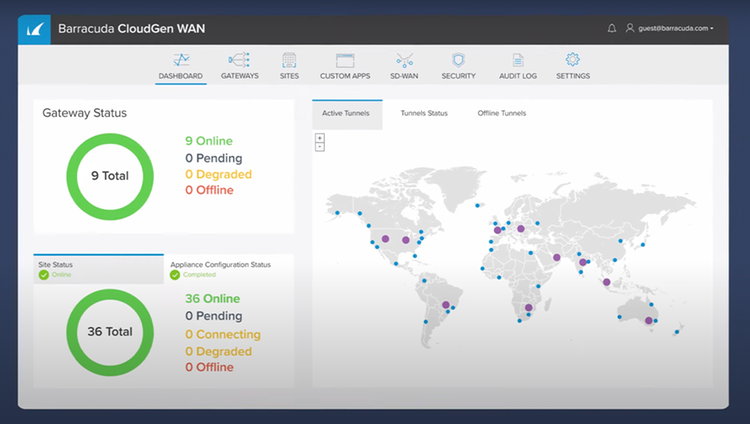Click the blue site marker in Alaska
750x424 pixels.
[338, 213]
